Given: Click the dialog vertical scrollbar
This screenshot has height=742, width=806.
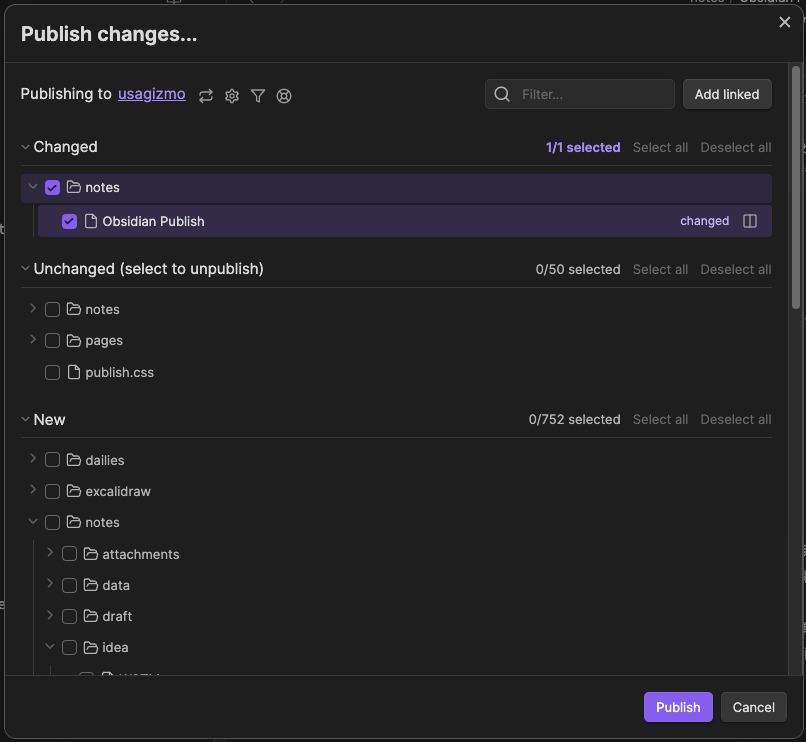Looking at the screenshot, I should coord(796,188).
